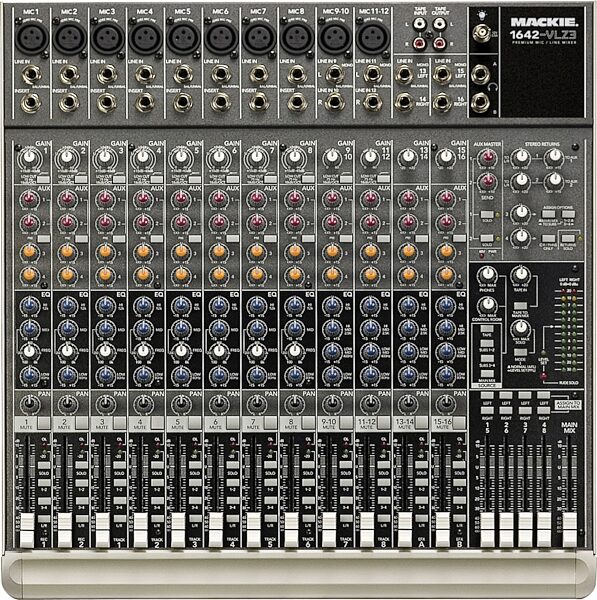The image size is (597, 600).
Task: Click the channel 8 fader
Action: tap(292, 530)
